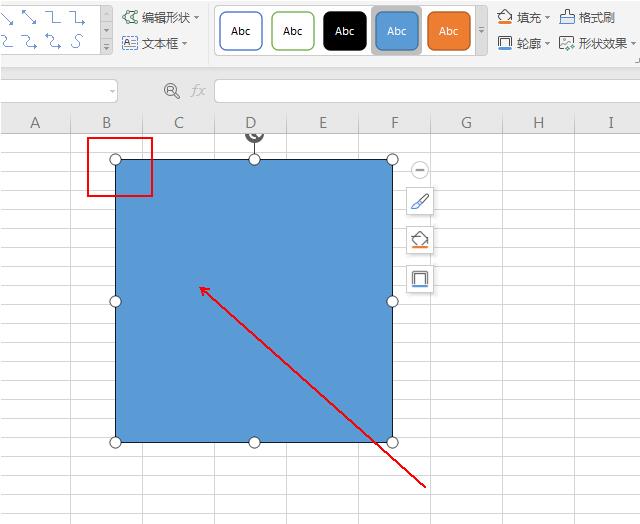Choose the elbow connector shape
Screen dimensions: 640x524
click(x=53, y=17)
